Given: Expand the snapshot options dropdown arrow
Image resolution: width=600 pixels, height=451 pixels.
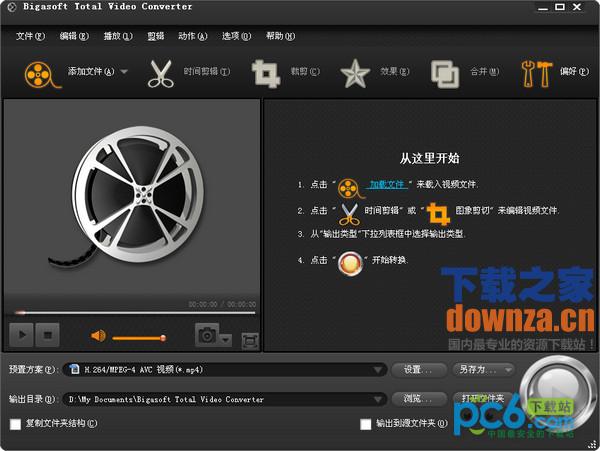Looking at the screenshot, I should (x=226, y=340).
